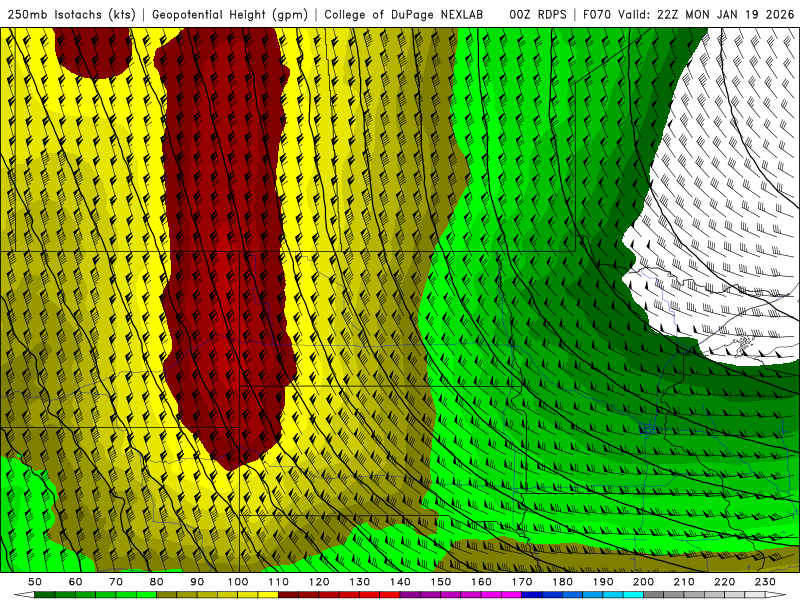
Task: Click the 170 label on the color scale
Action: (522, 582)
